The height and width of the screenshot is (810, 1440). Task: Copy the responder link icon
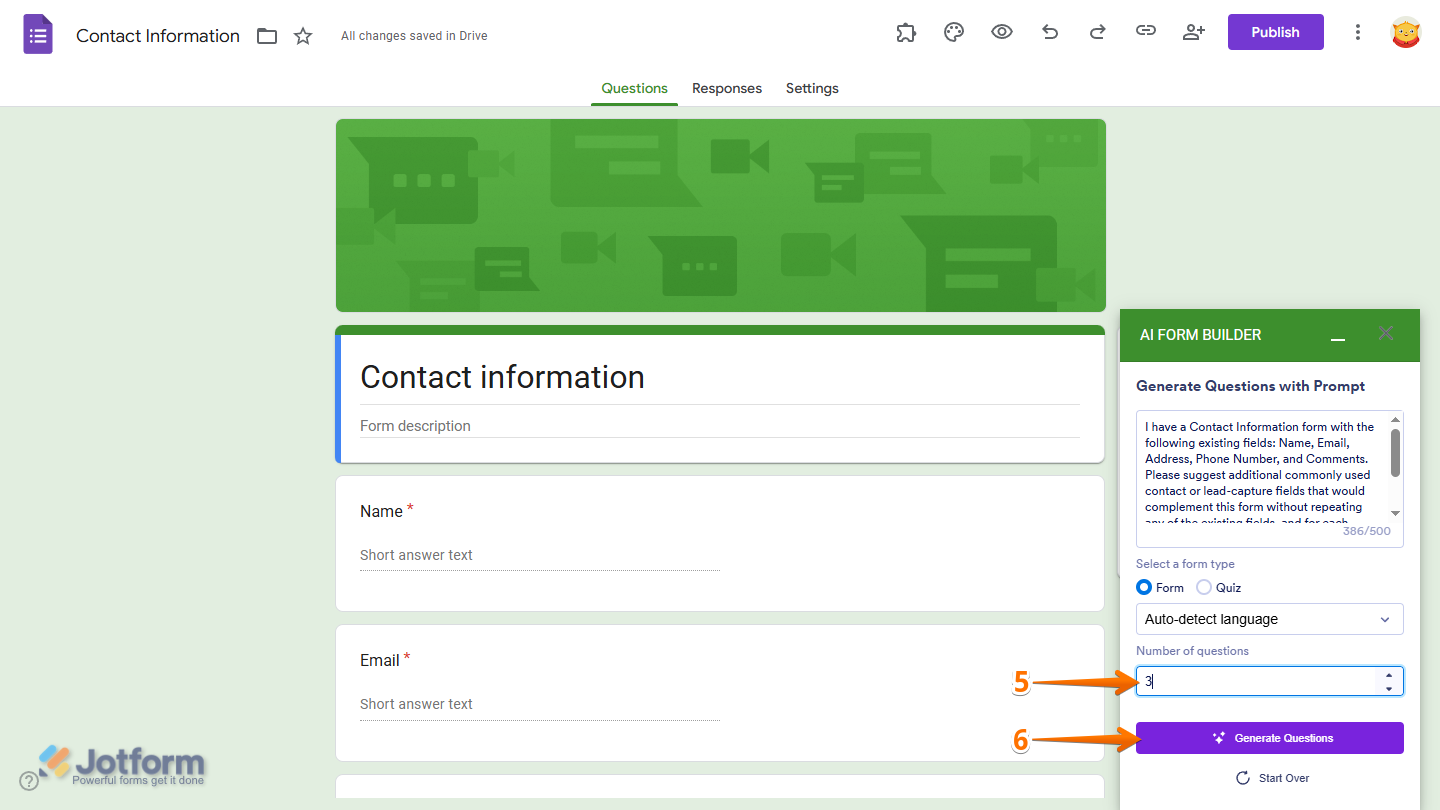[1145, 32]
